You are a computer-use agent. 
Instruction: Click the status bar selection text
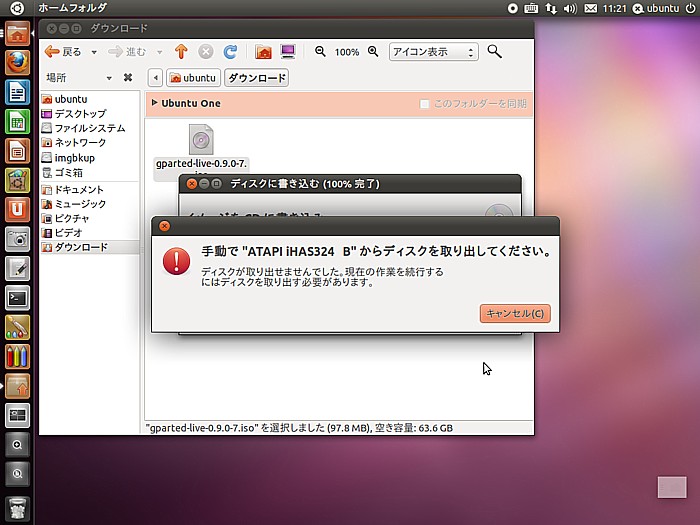299,428
